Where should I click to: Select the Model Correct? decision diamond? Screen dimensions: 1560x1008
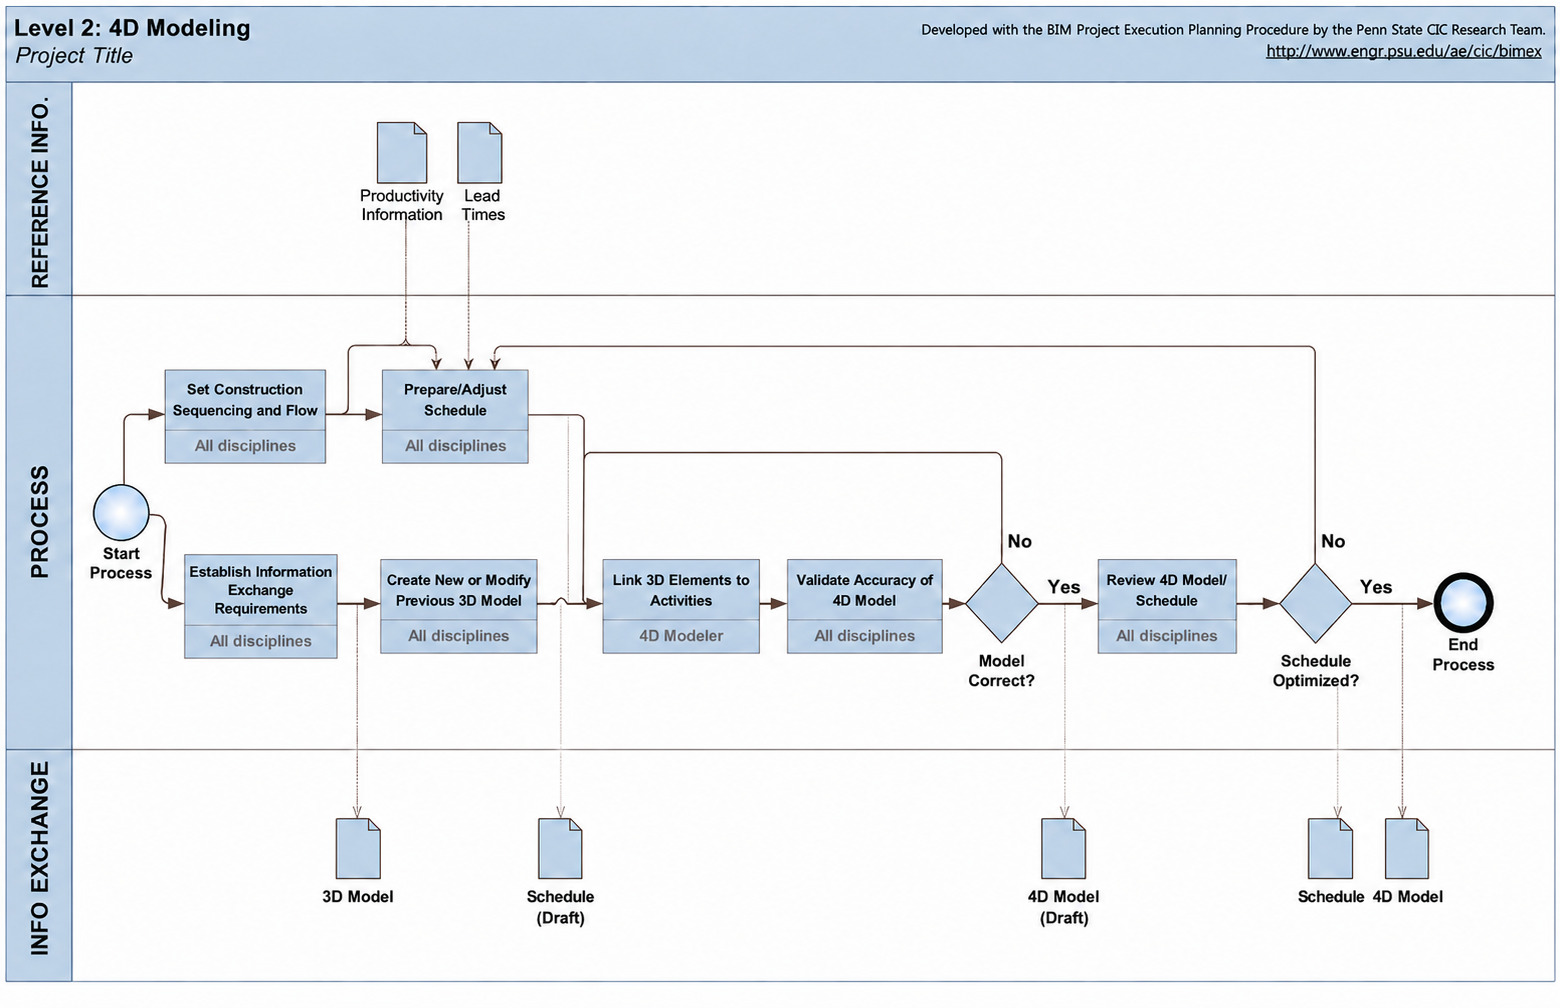[x=1001, y=603]
